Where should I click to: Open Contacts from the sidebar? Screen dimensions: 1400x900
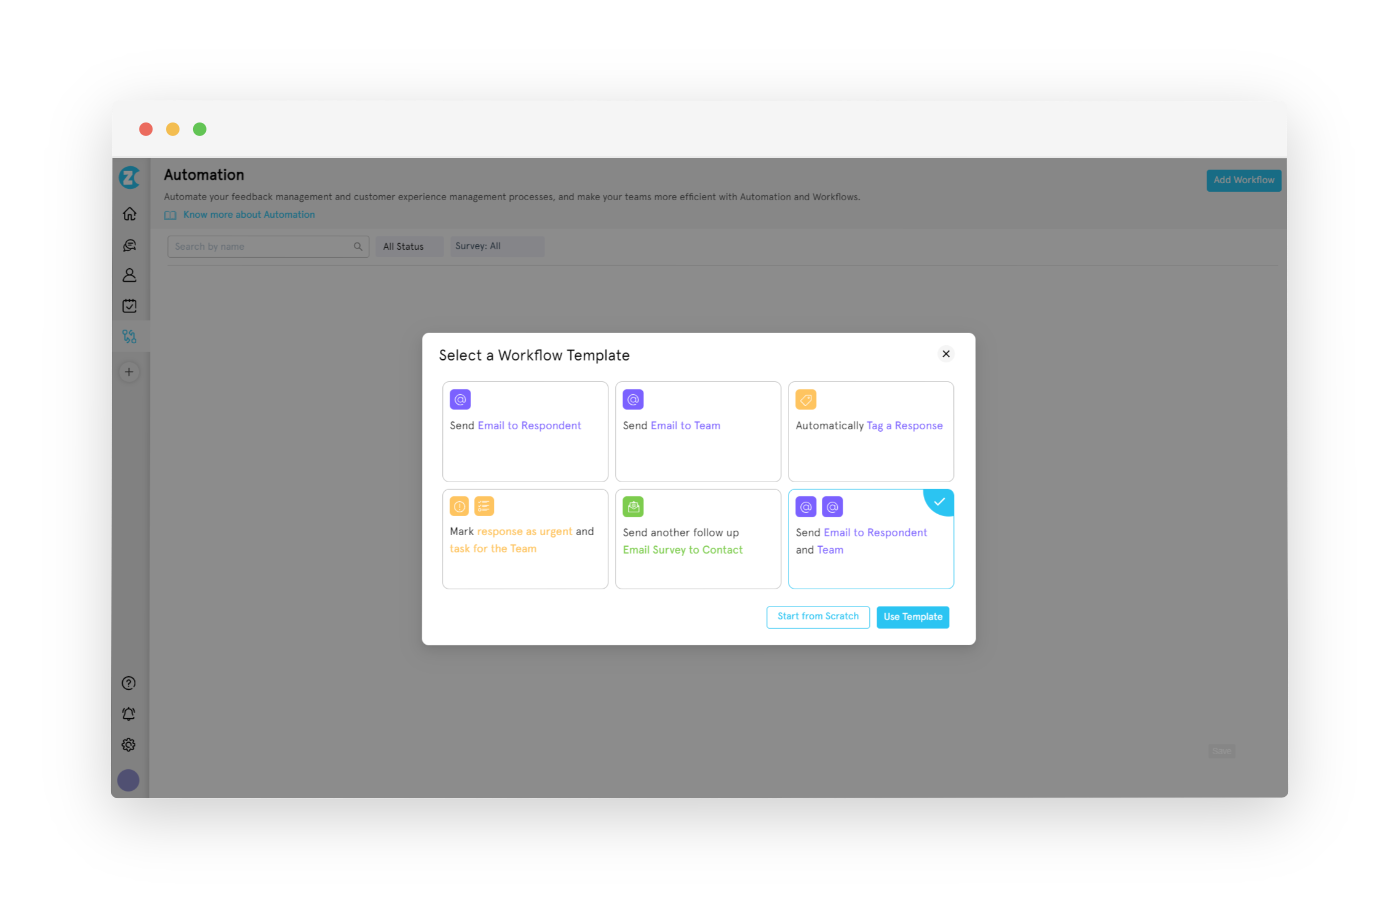pyautogui.click(x=129, y=274)
